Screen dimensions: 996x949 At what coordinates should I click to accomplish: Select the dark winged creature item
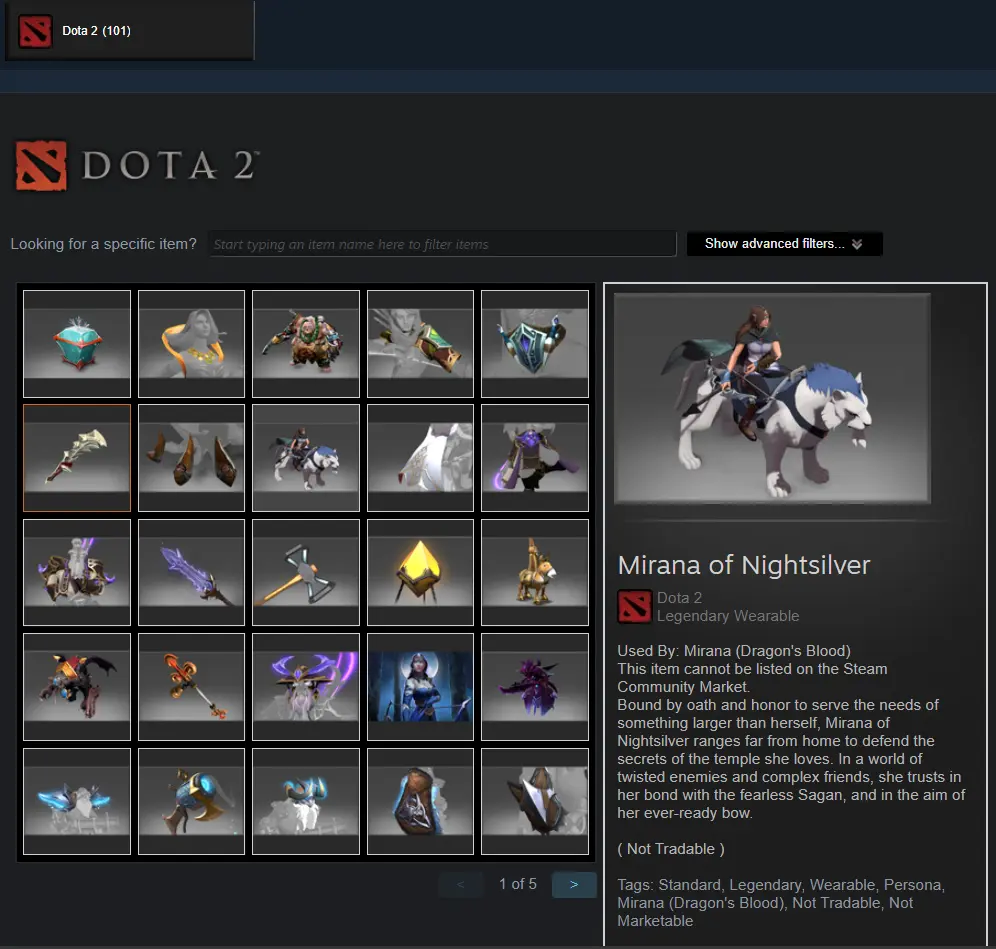coord(77,687)
